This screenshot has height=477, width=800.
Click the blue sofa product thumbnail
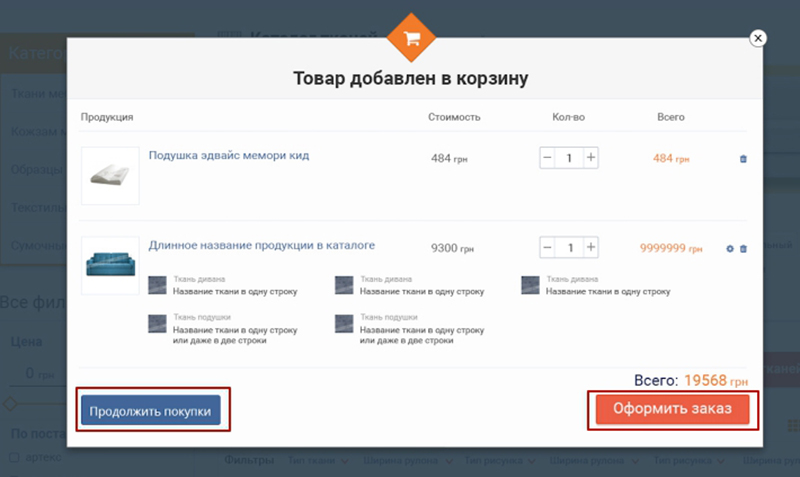coord(110,263)
